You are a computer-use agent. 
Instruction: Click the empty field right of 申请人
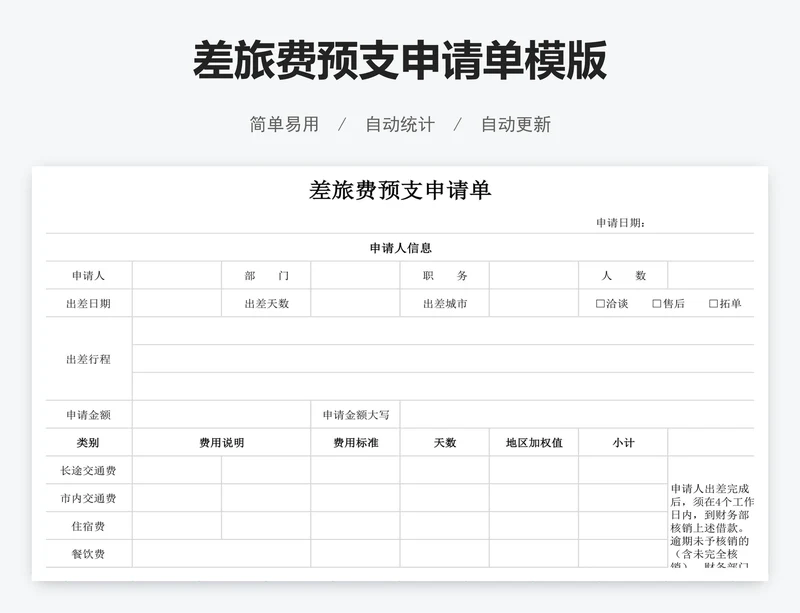[x=176, y=276]
